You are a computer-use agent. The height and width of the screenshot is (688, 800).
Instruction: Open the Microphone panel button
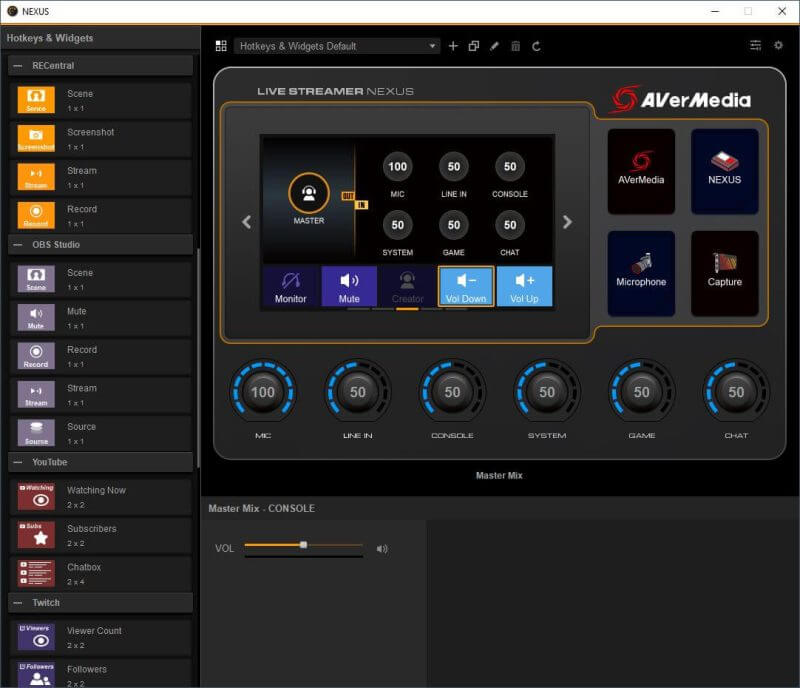click(x=641, y=274)
